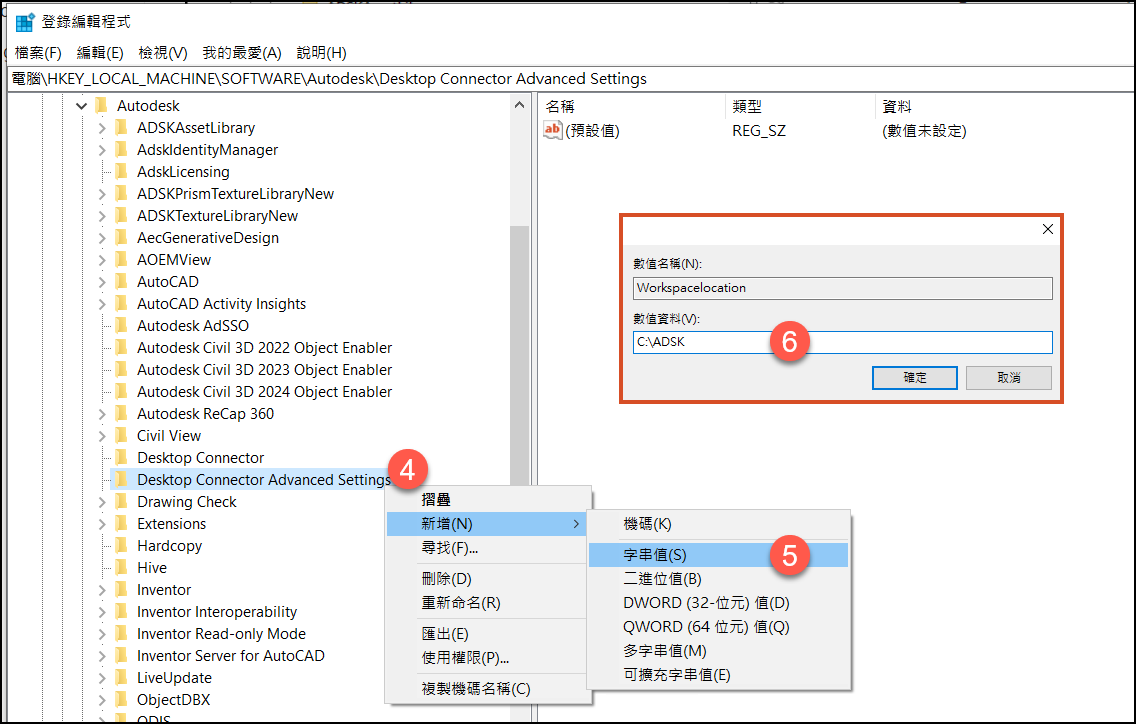Choose 摺疊 in the context menu
This screenshot has height=724, width=1136.
point(488,499)
